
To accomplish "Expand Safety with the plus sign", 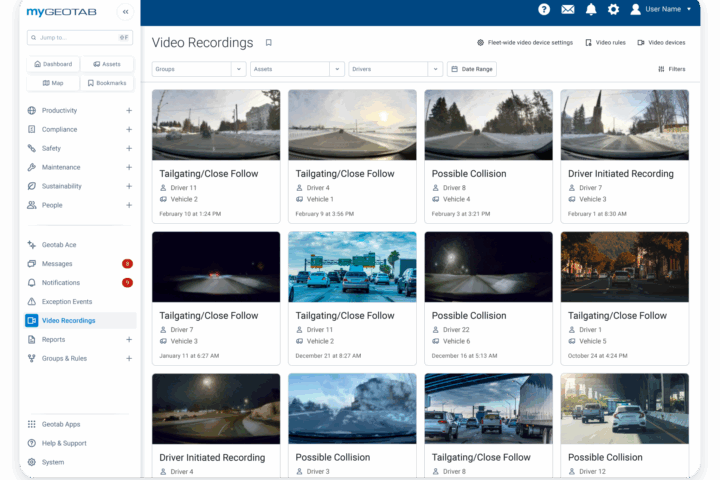I will point(129,148).
